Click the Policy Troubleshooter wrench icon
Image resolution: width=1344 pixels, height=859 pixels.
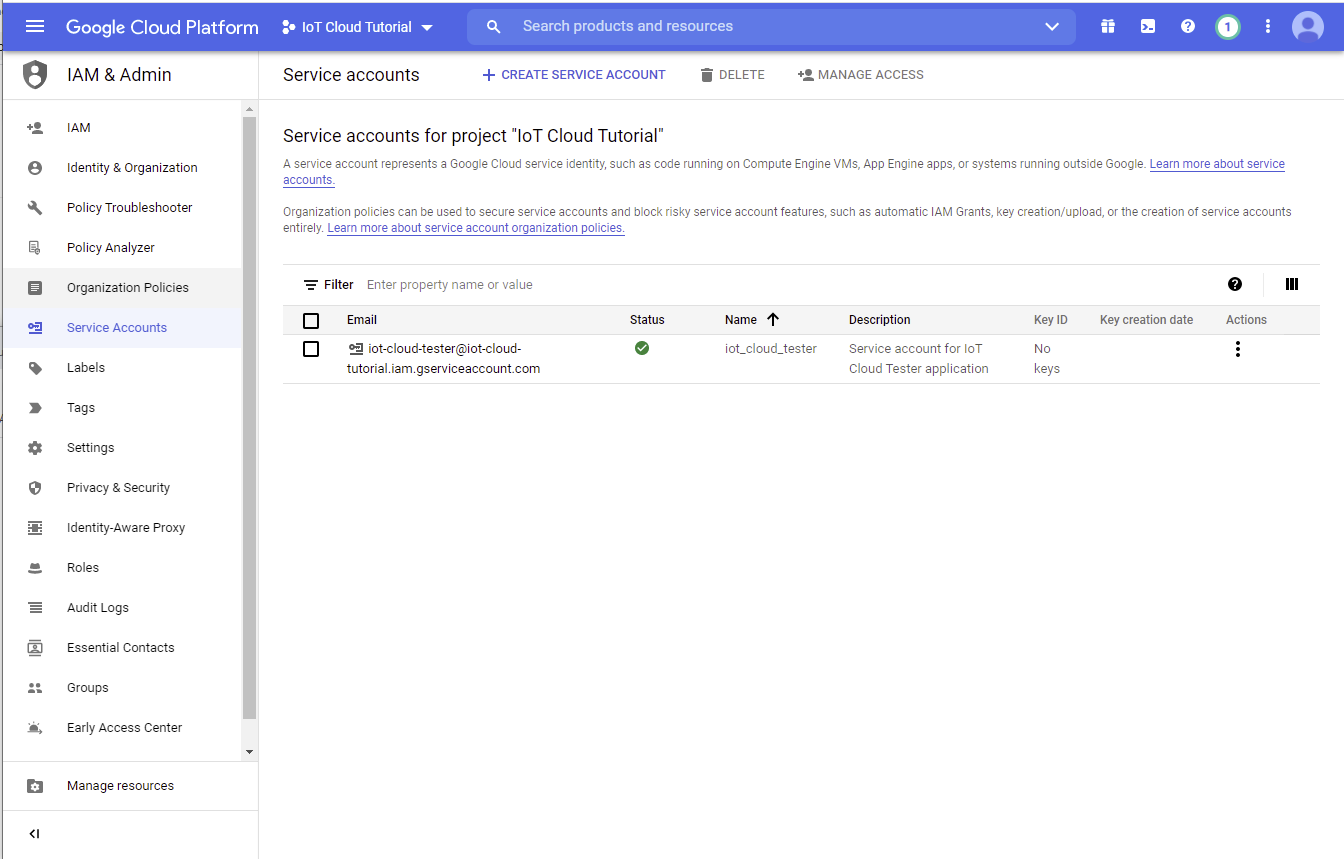click(x=35, y=208)
